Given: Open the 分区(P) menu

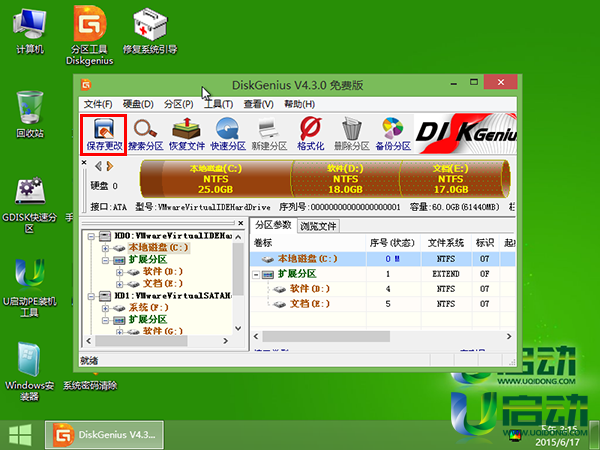Looking at the screenshot, I should tap(178, 104).
